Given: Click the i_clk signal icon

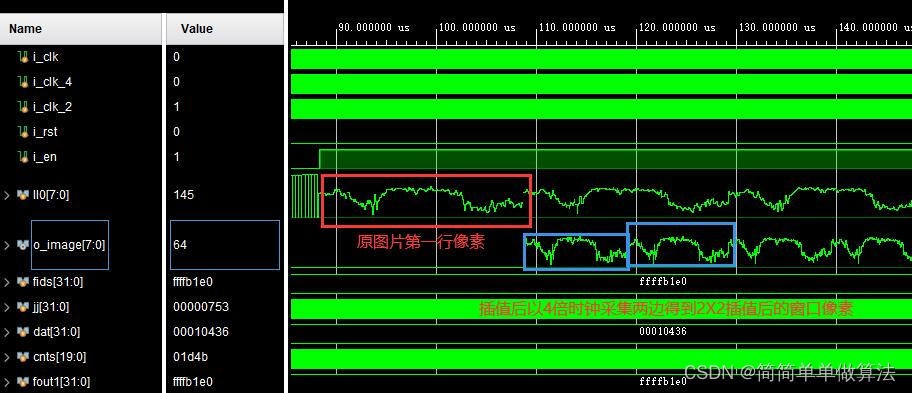Looking at the screenshot, I should click(23, 57).
